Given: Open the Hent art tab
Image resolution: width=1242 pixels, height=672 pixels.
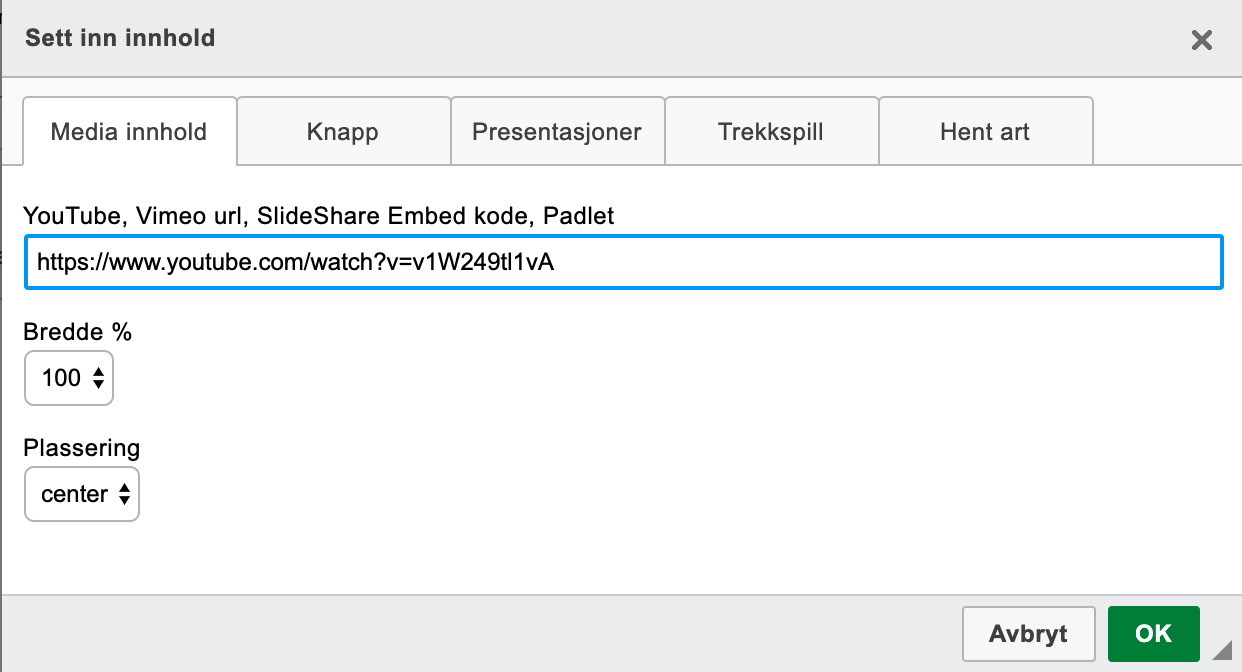Looking at the screenshot, I should pyautogui.click(x=985, y=131).
